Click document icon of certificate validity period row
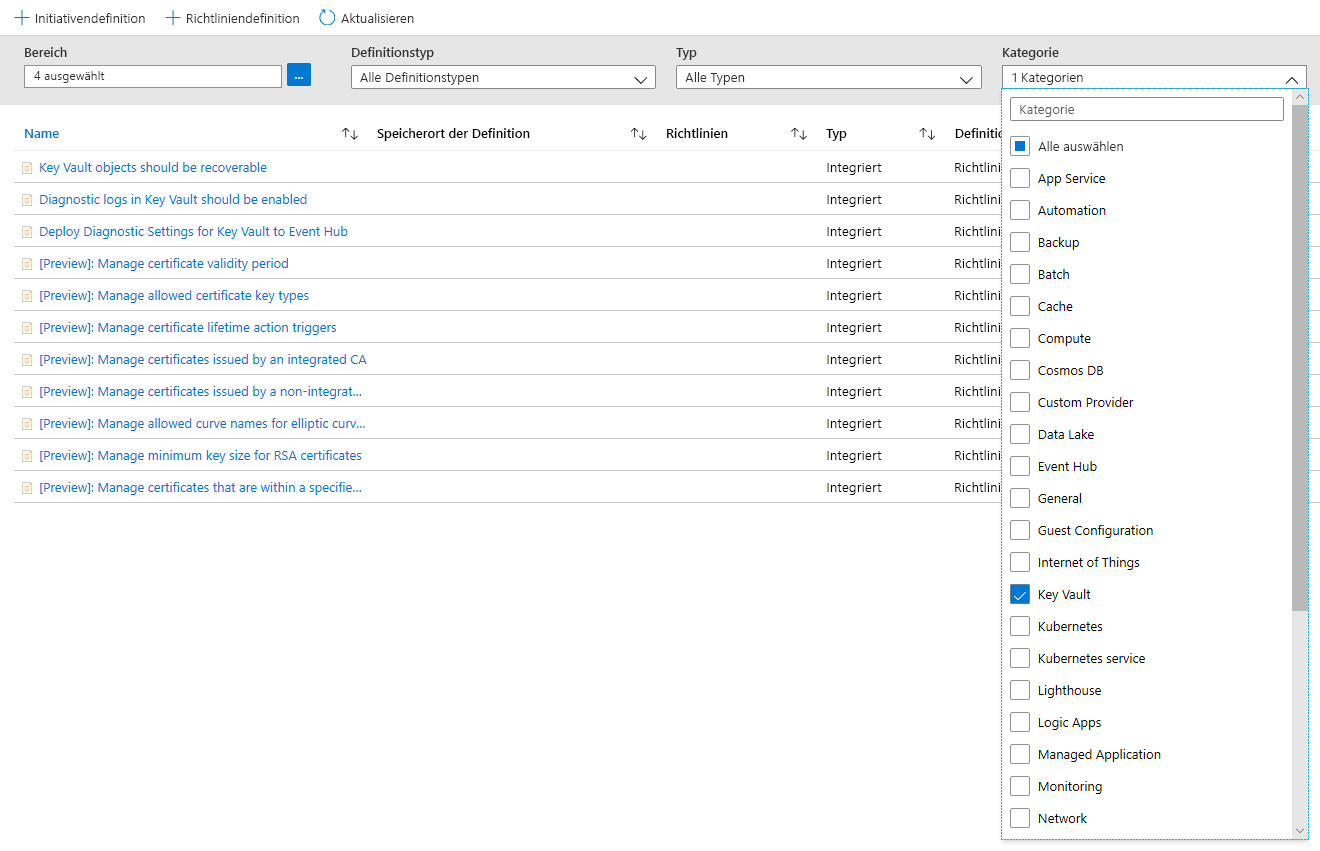Screen dimensions: 1320x851 pos(27,264)
